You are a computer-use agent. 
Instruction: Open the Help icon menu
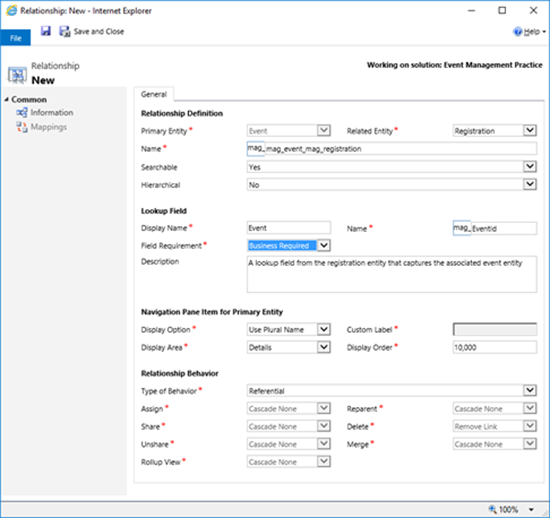(518, 32)
